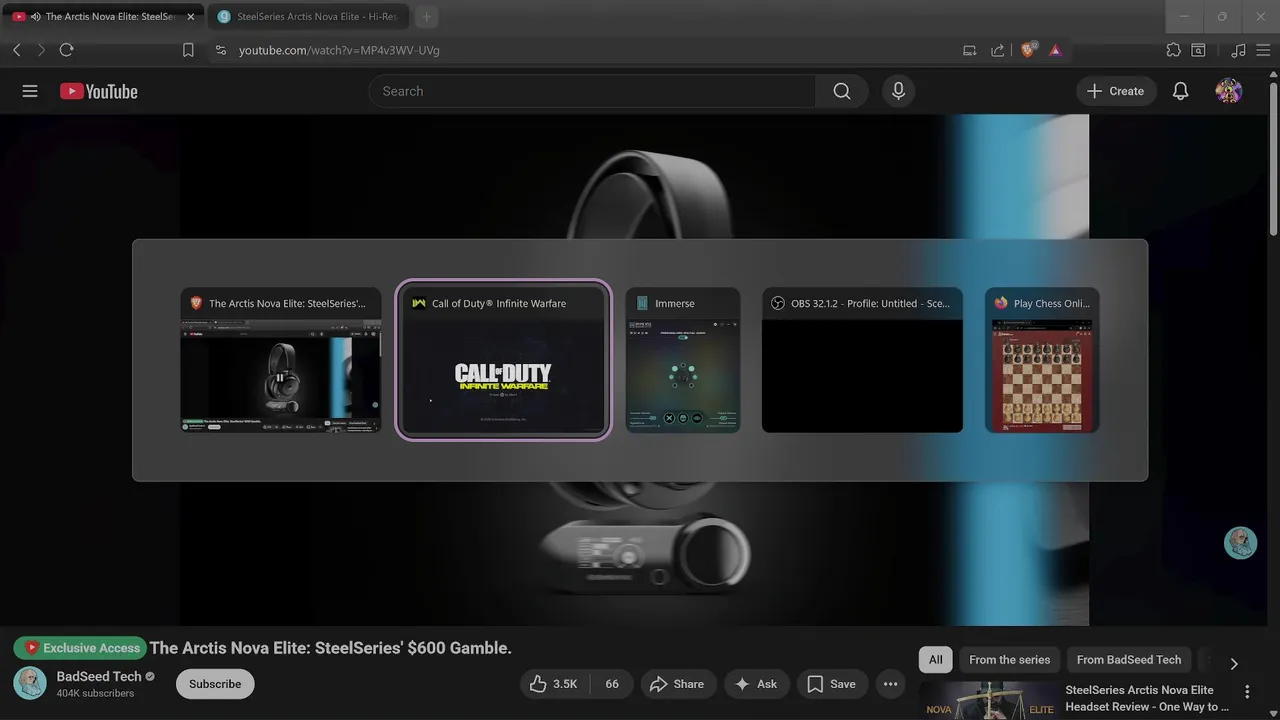Click the magnifier search button
Viewport: 1280px width, 720px height.
click(842, 91)
